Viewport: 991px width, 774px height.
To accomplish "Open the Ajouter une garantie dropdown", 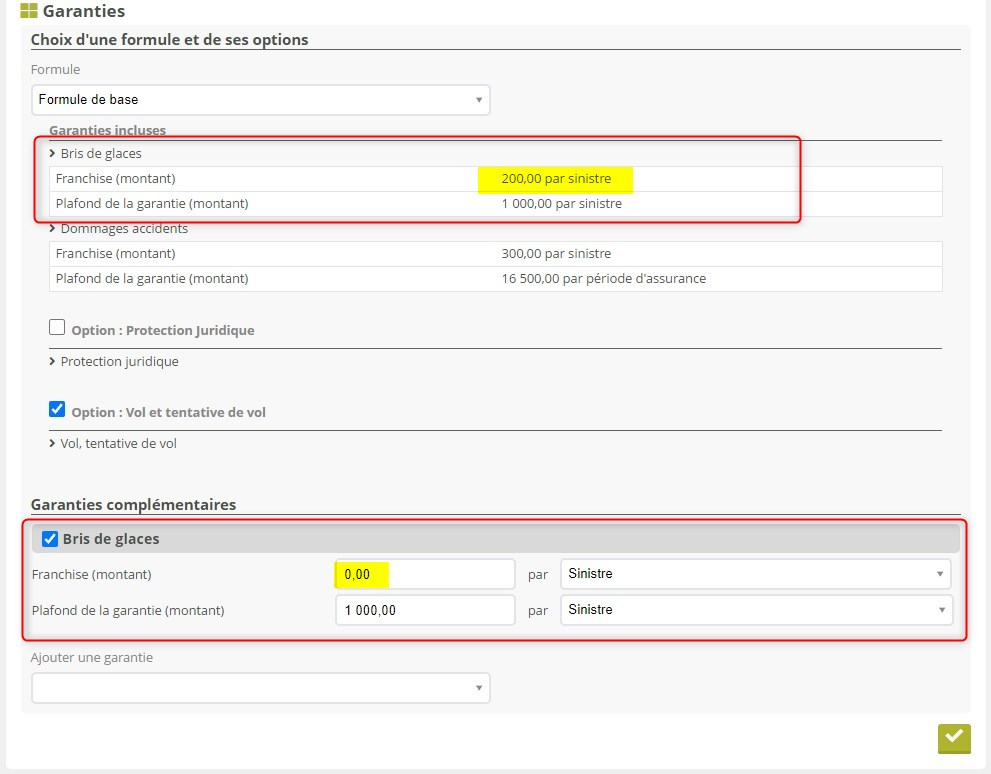I will [260, 688].
